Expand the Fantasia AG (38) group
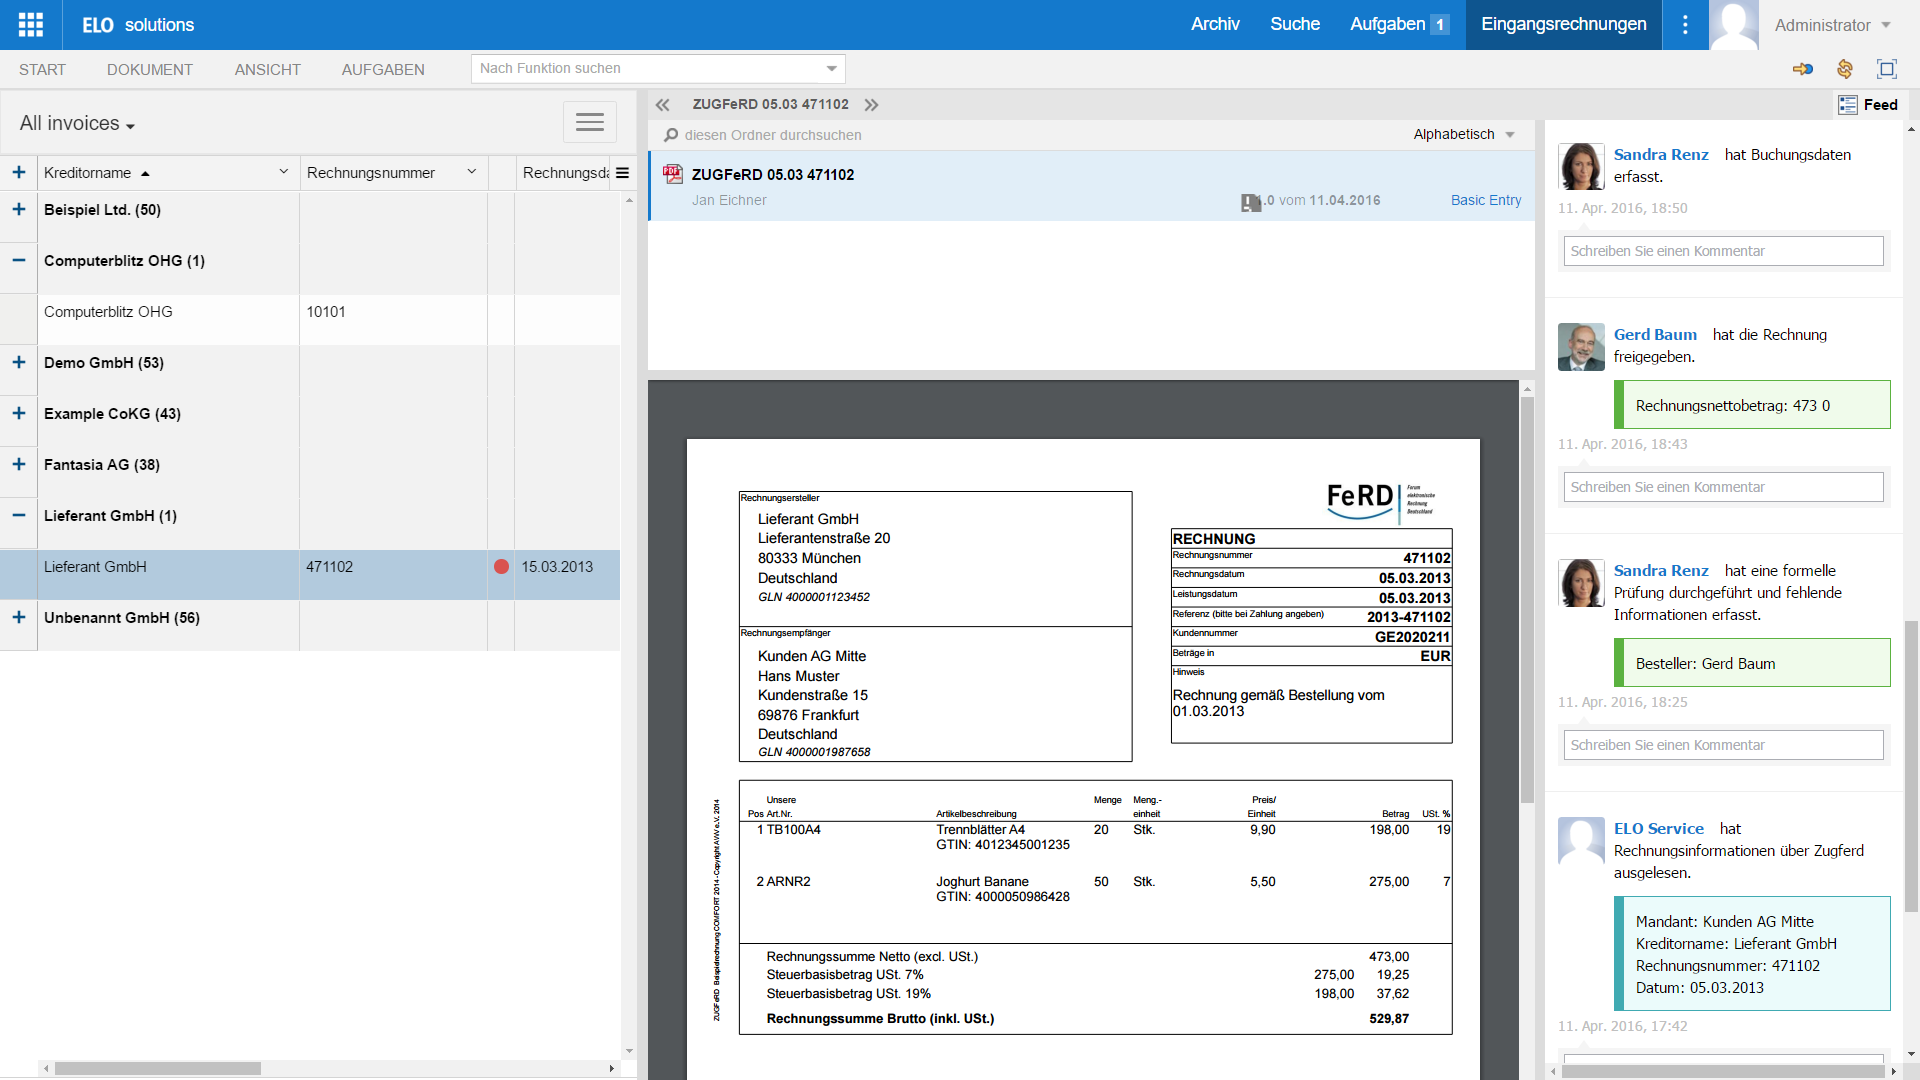Screen dimensions: 1920x1080 pyautogui.click(x=18, y=465)
